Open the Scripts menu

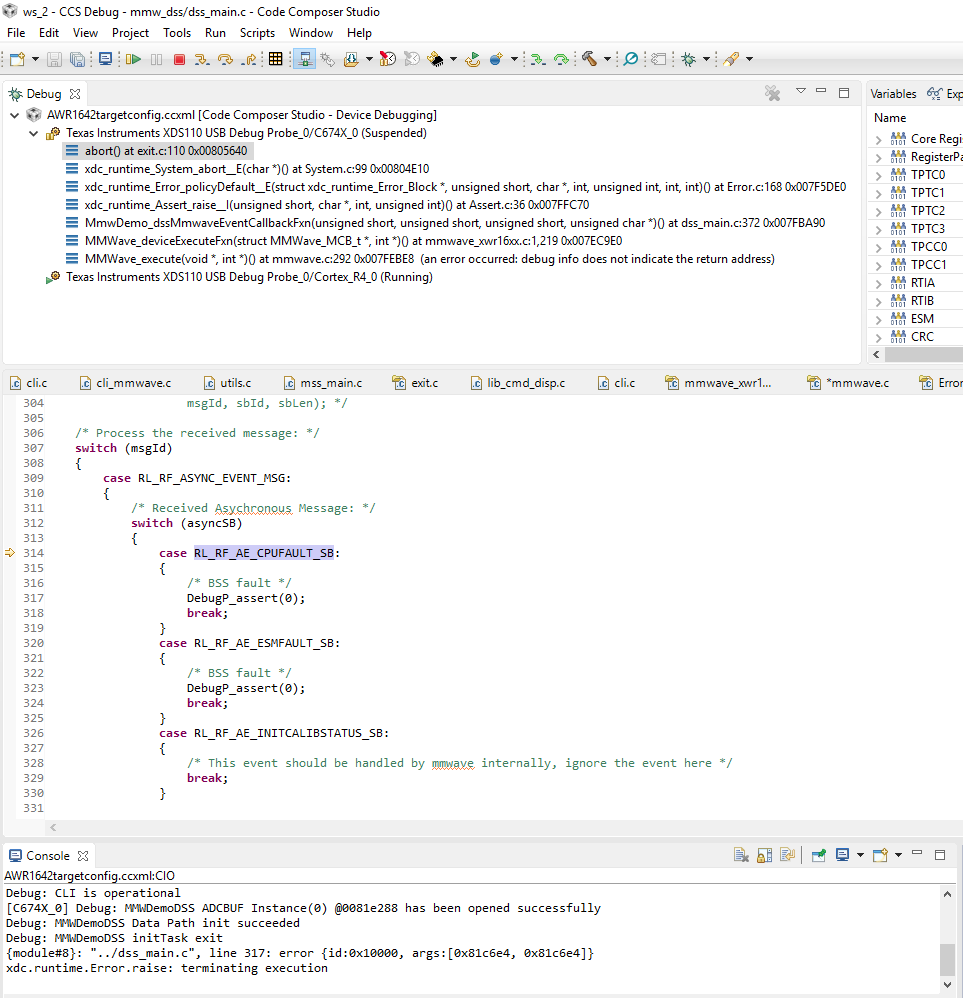[257, 32]
